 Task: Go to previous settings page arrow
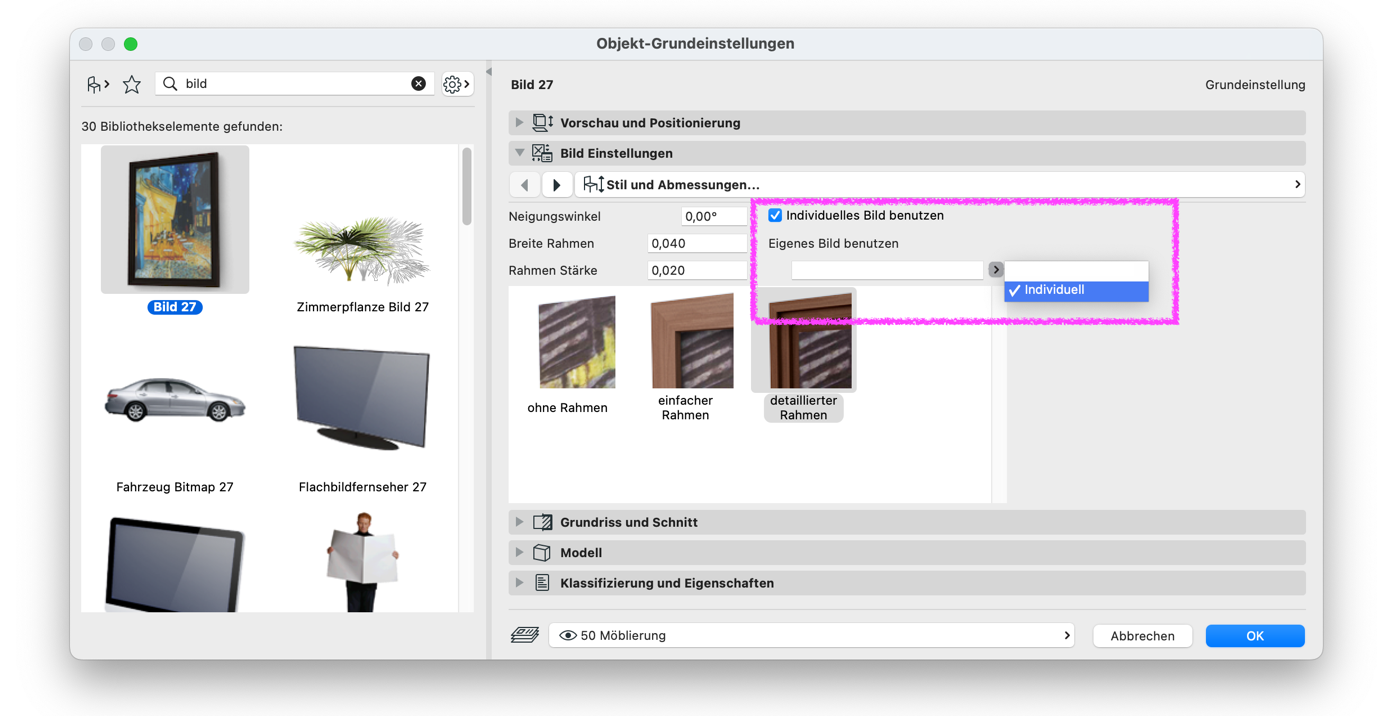pos(525,185)
